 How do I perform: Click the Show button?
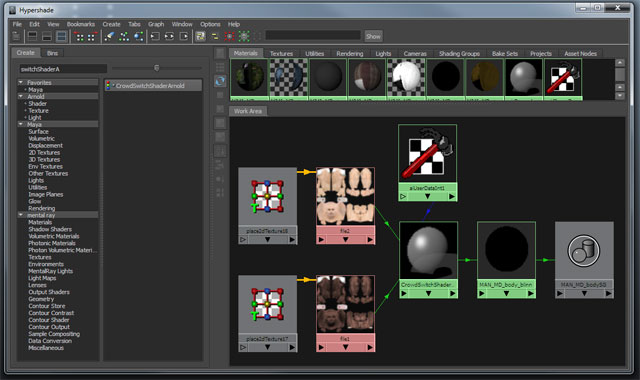point(373,36)
